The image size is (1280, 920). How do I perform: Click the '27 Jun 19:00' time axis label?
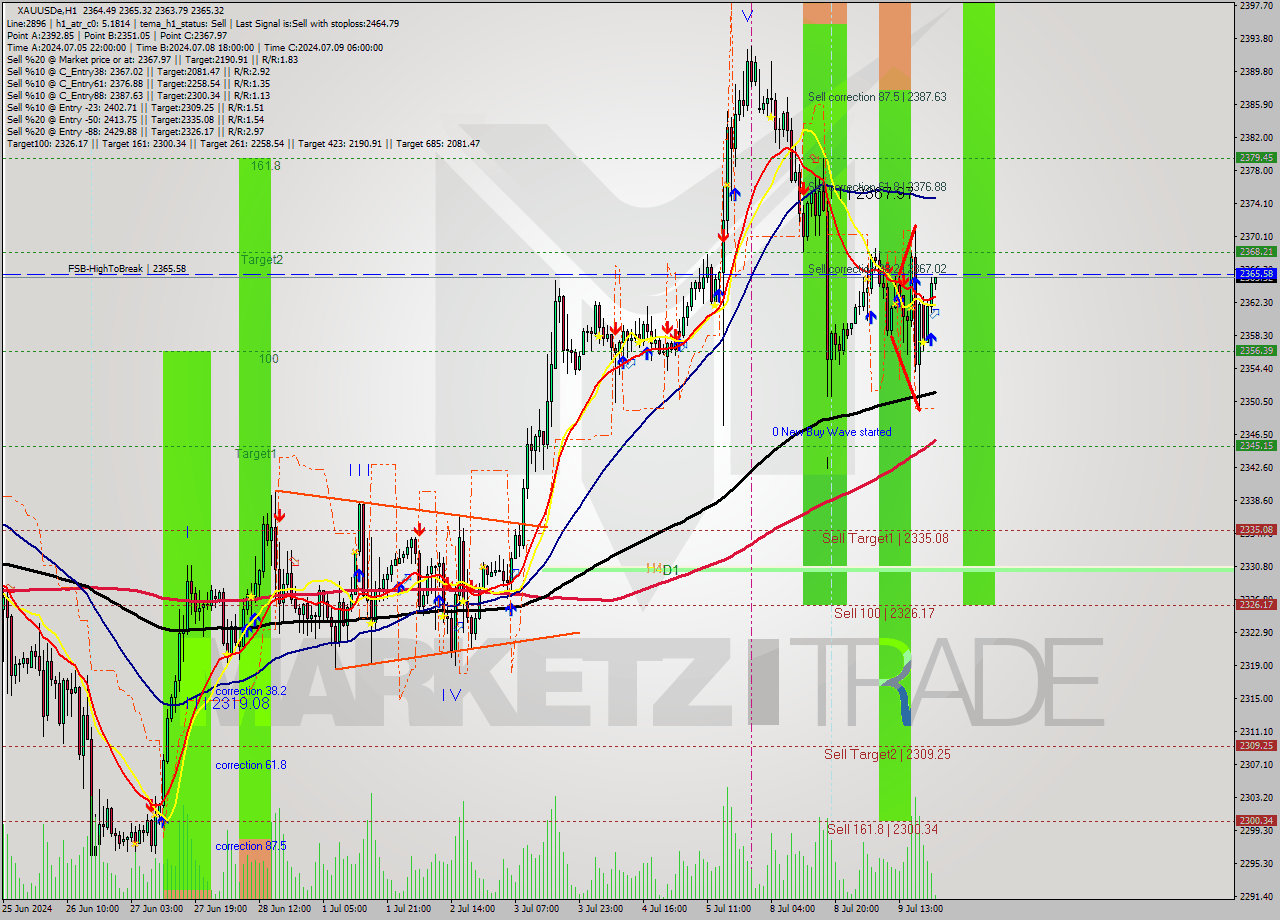(221, 909)
